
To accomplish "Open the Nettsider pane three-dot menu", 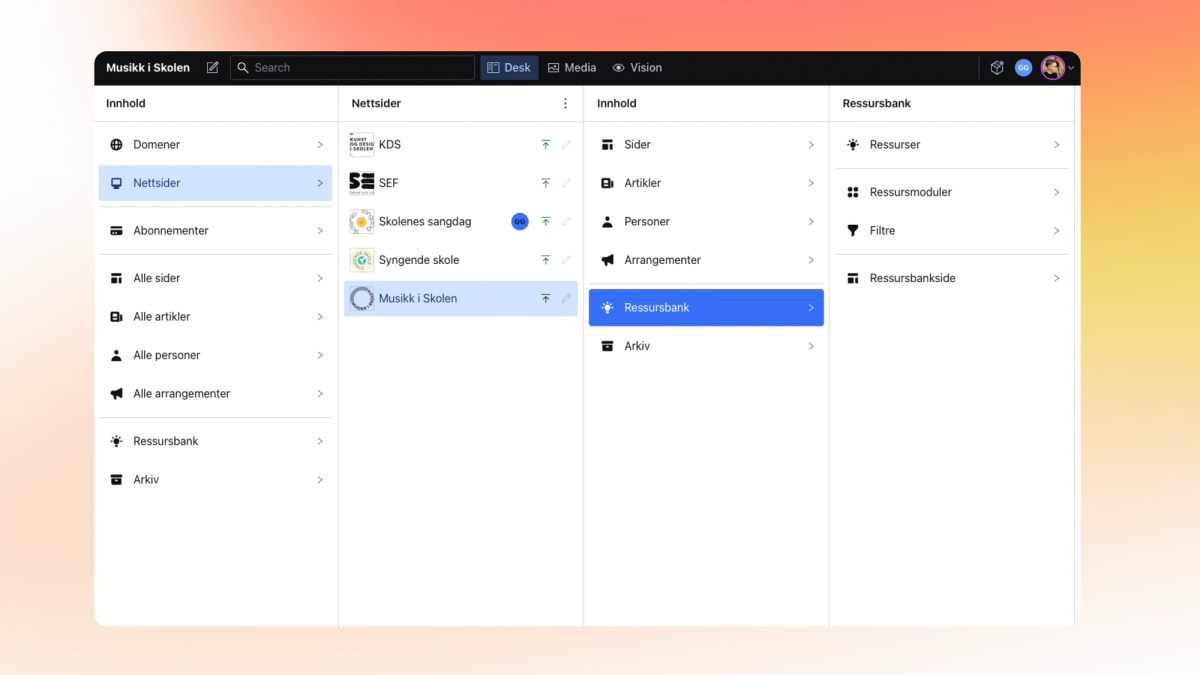I will point(565,104).
